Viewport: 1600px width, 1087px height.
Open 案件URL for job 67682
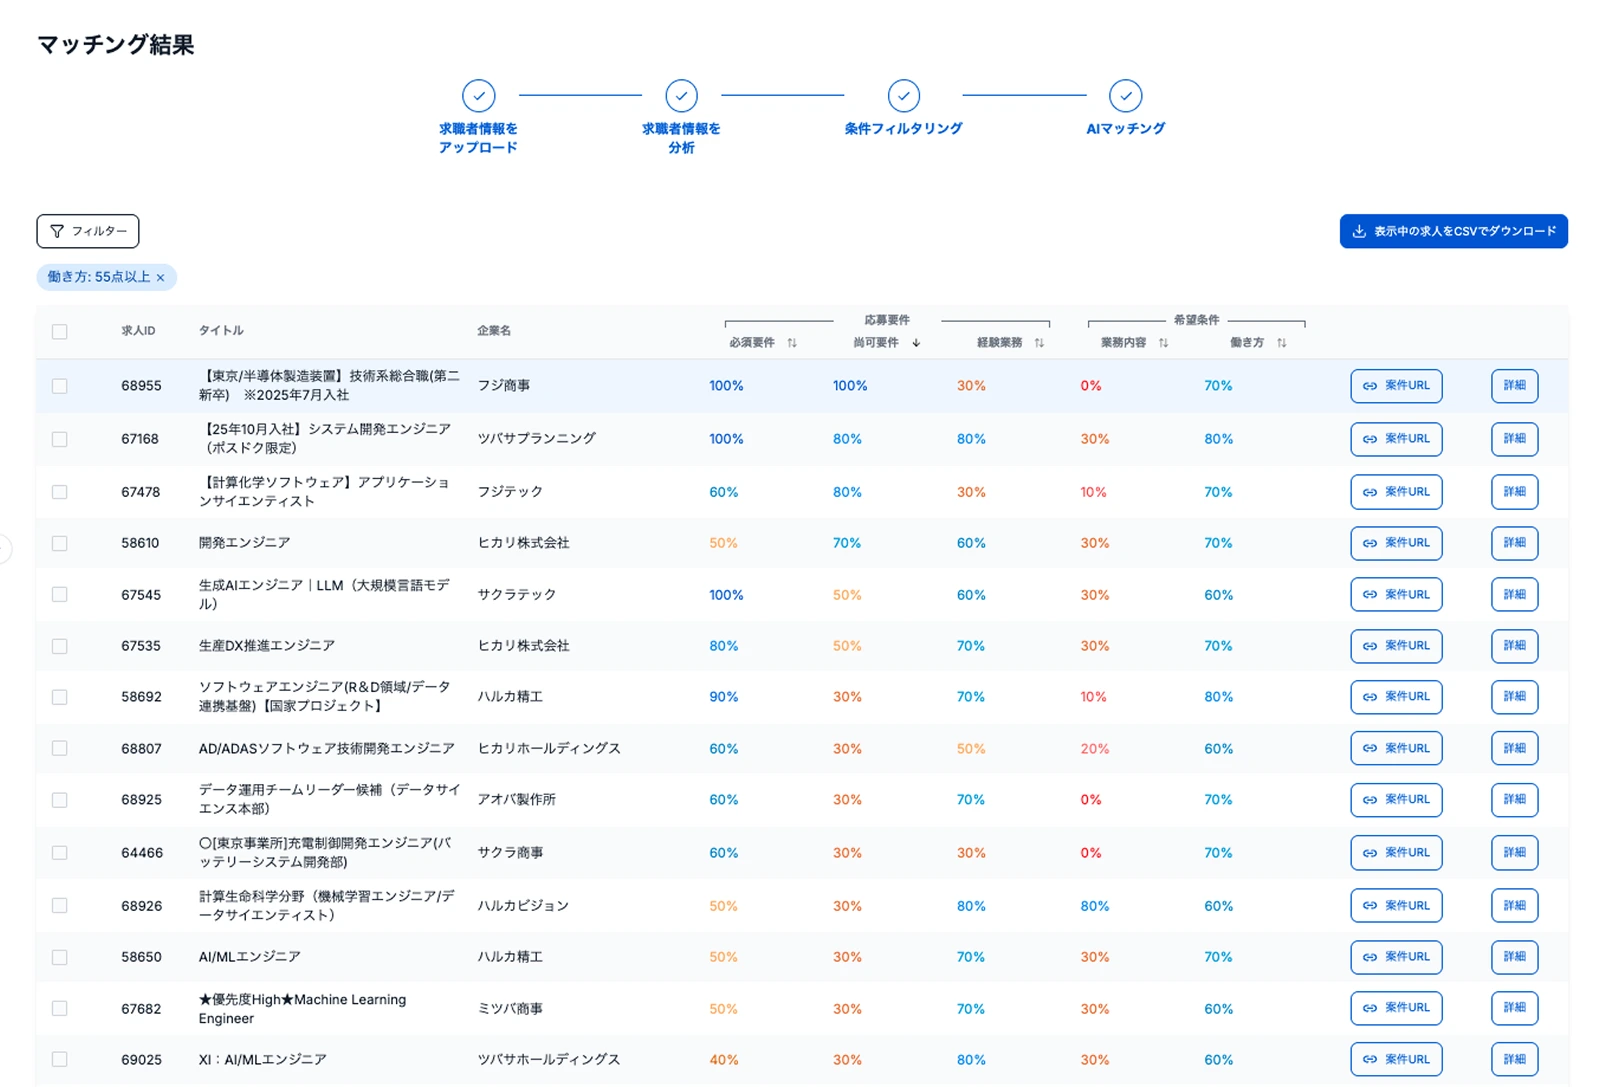click(1396, 1008)
